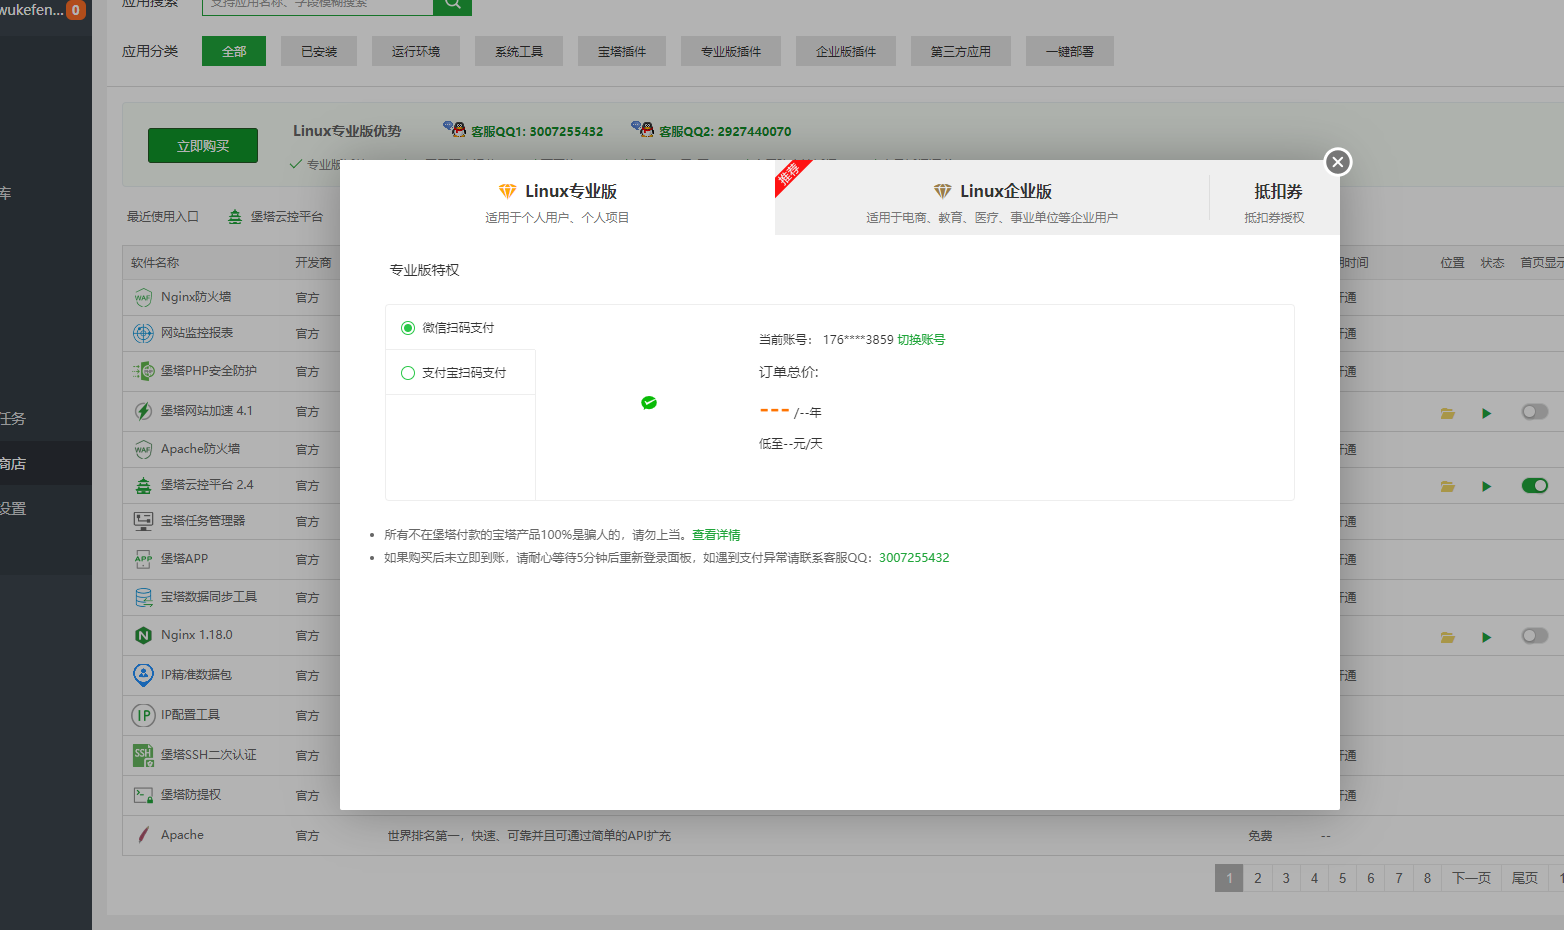Click the Nginx防火墙 row icon
Screen dimensions: 1564x930
(x=143, y=297)
